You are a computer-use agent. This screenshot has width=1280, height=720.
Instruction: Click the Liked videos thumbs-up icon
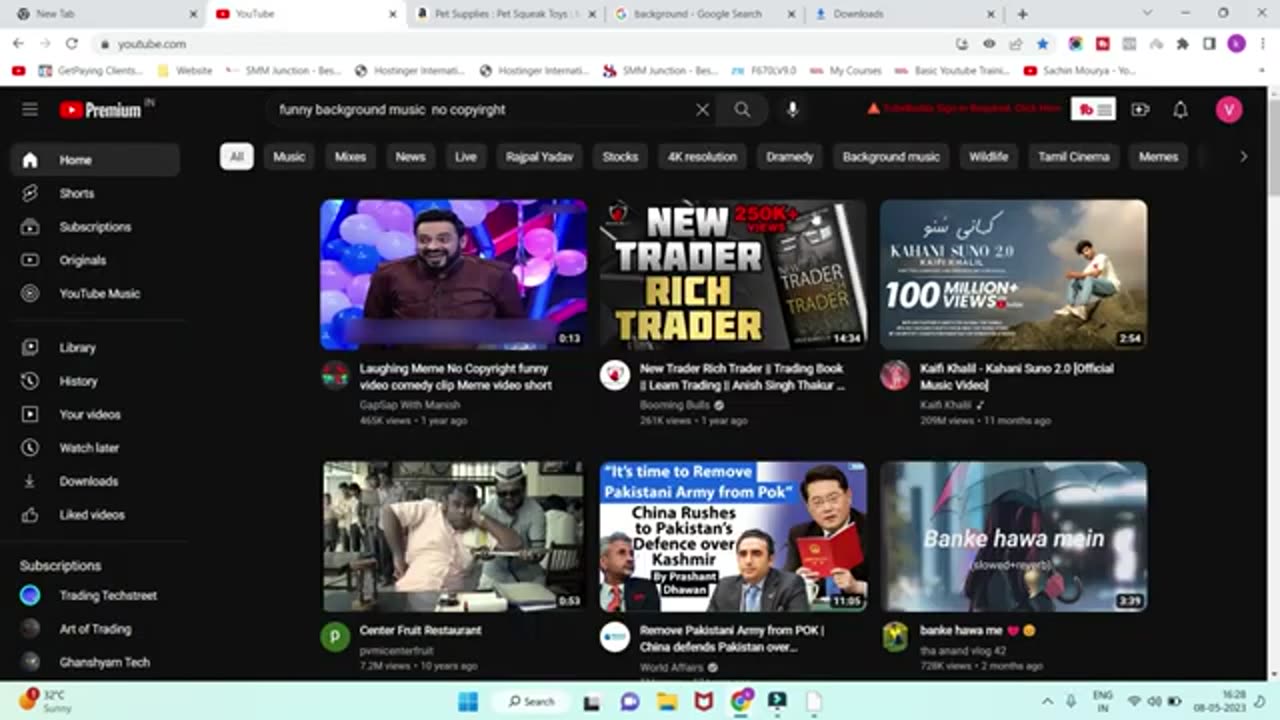click(x=30, y=514)
